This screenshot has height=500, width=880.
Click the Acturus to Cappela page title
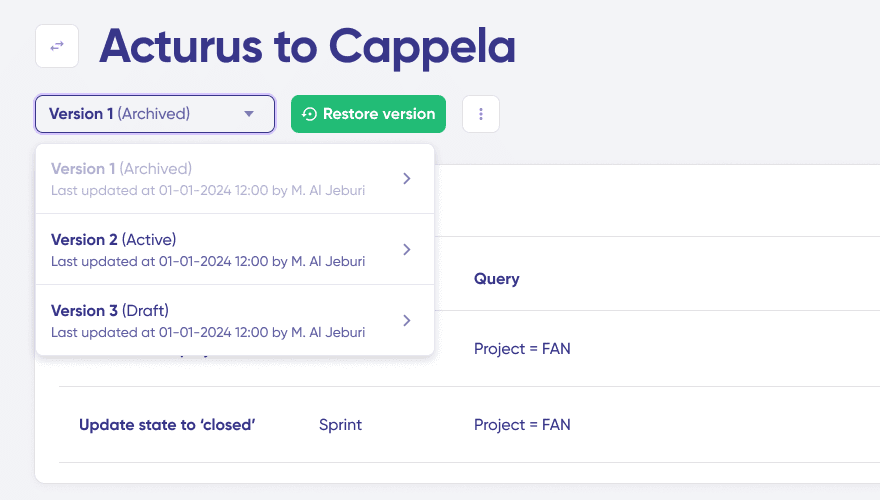307,46
